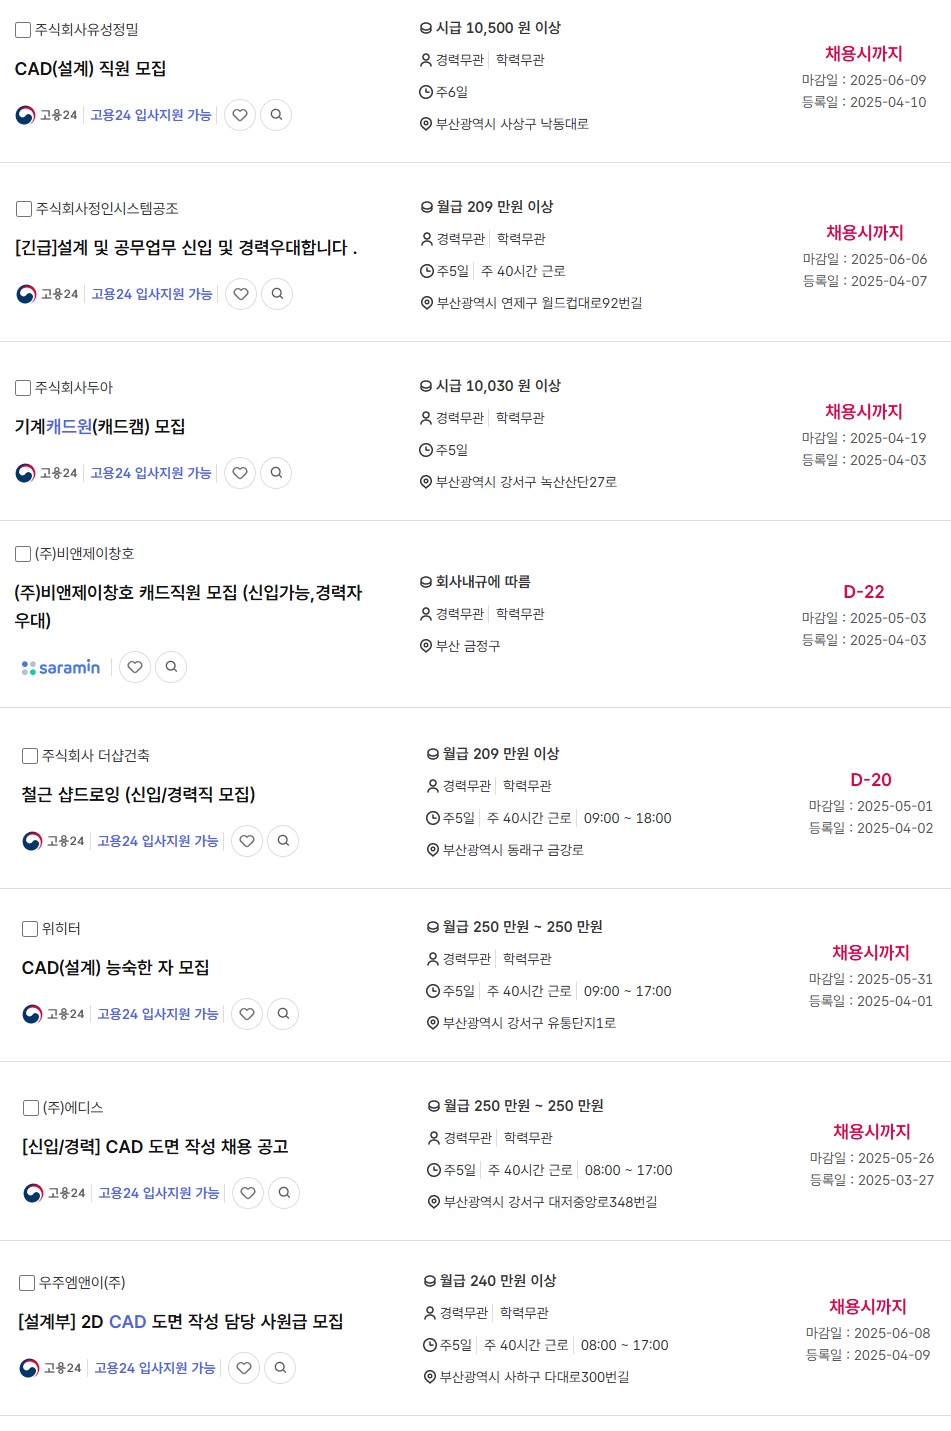
Task: Open the 2D CAD 도면 작성 담당 posting
Action: 181,1322
